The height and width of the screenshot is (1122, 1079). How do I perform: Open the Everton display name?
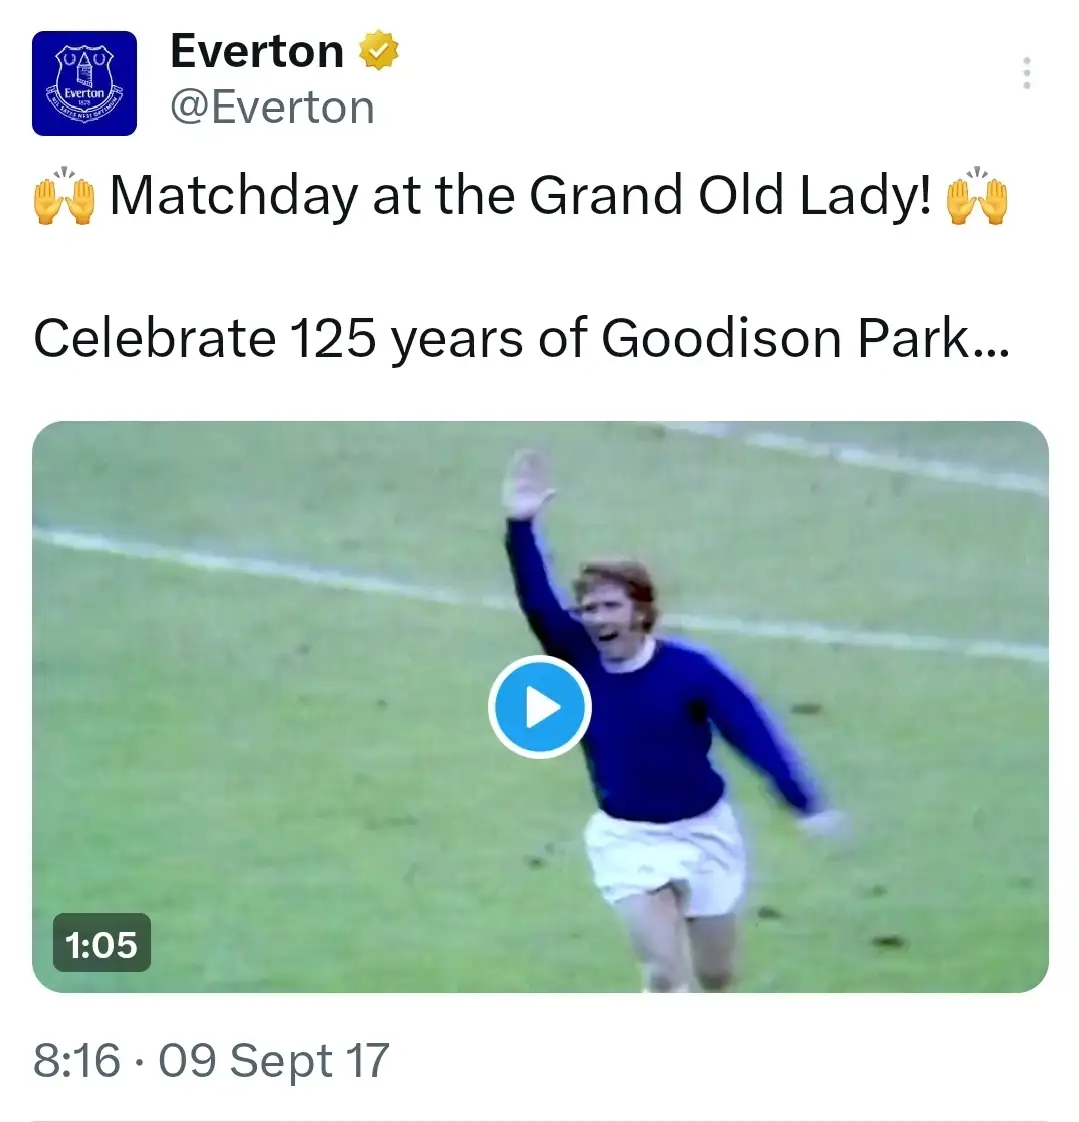tap(257, 51)
